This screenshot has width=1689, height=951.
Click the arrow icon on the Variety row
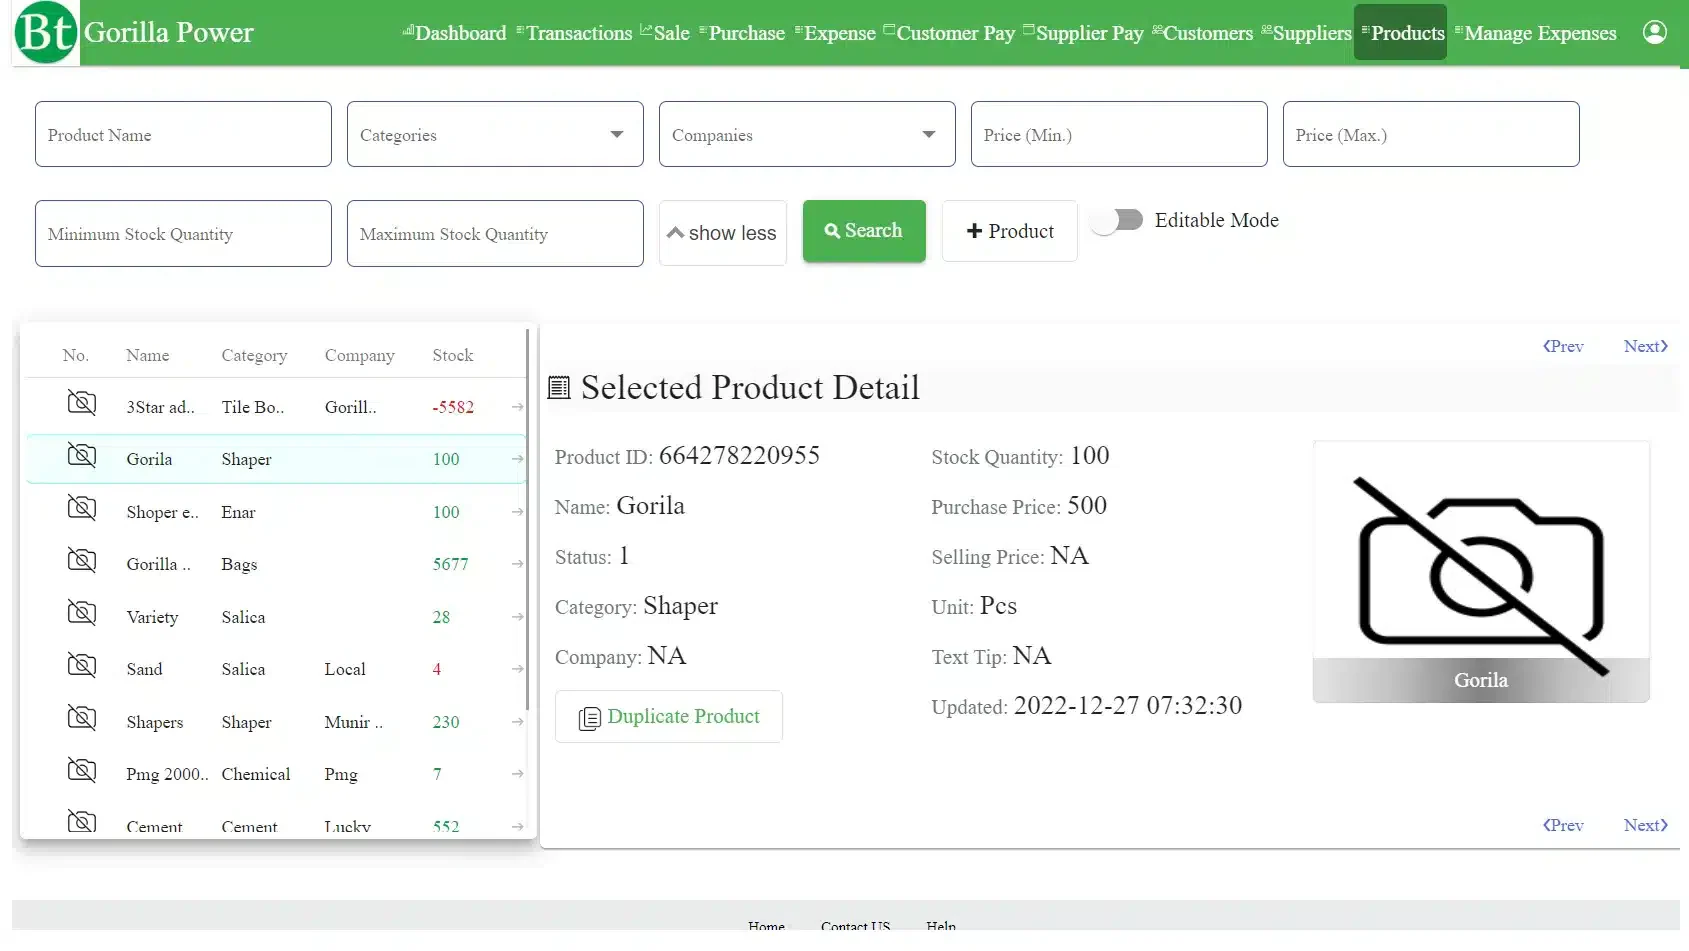(x=517, y=617)
